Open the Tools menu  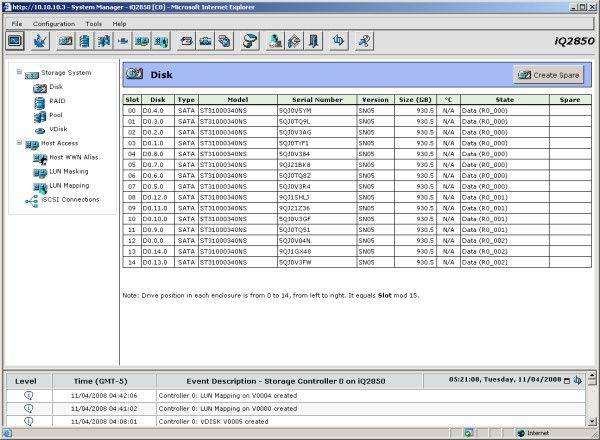(94, 24)
